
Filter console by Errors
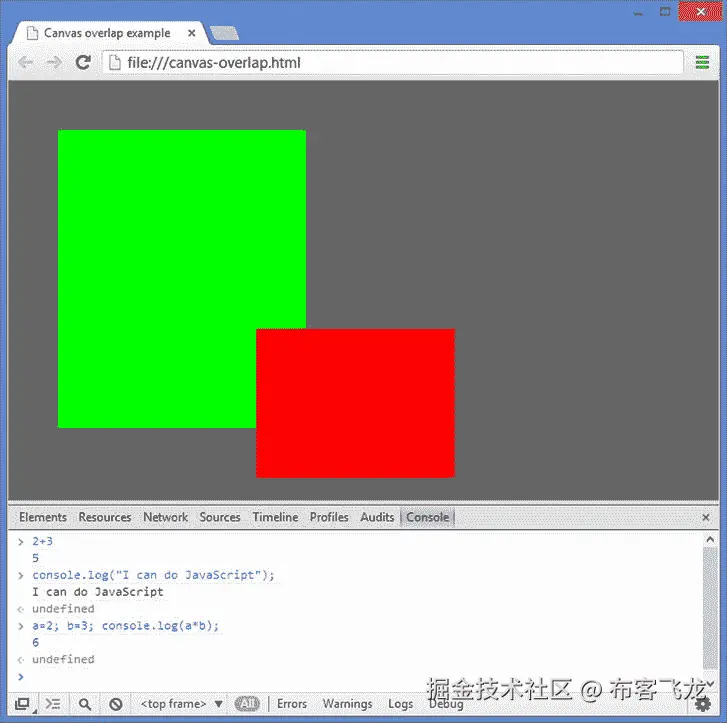(x=292, y=704)
